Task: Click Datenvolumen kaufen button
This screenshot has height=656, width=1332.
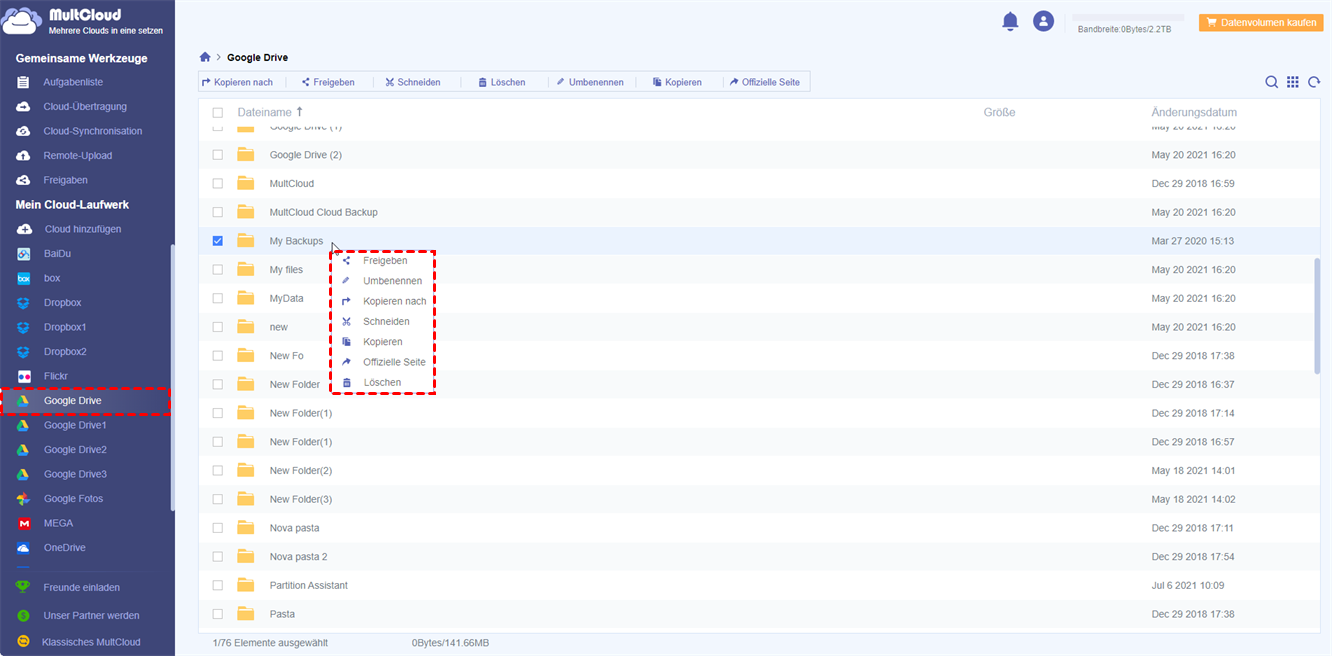Action: pyautogui.click(x=1261, y=22)
